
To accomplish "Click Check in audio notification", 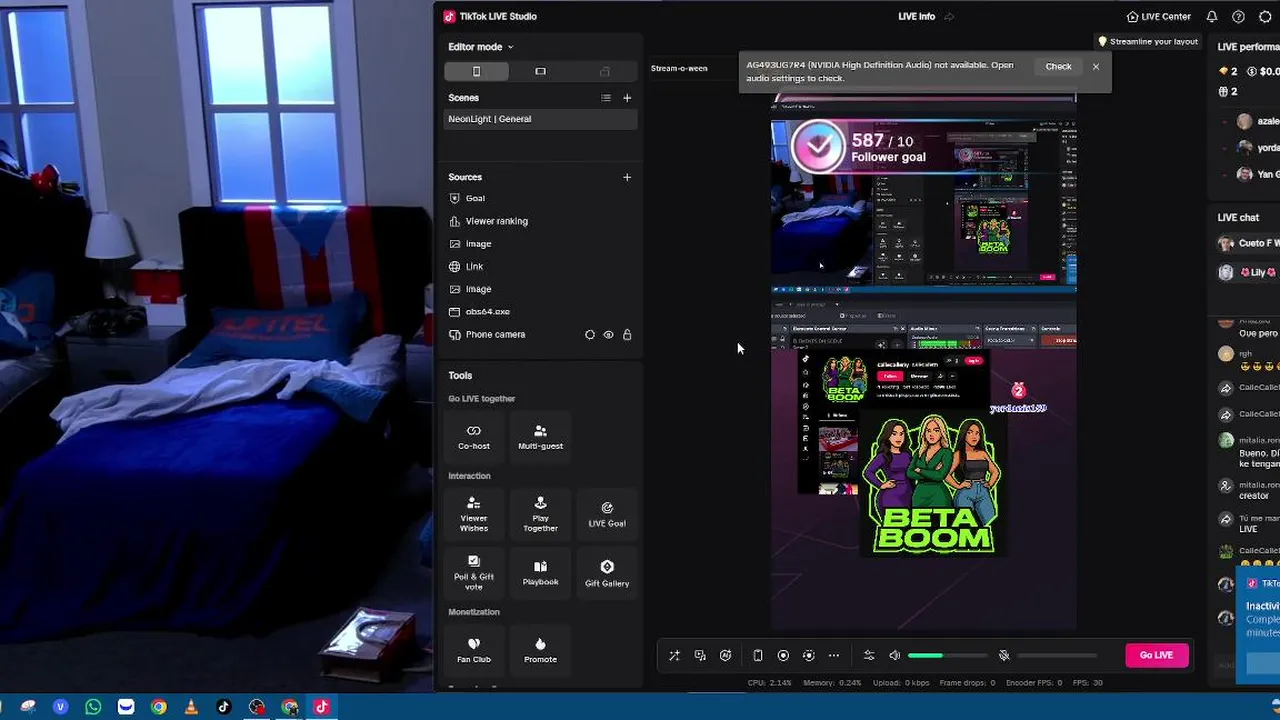I will click(1058, 67).
